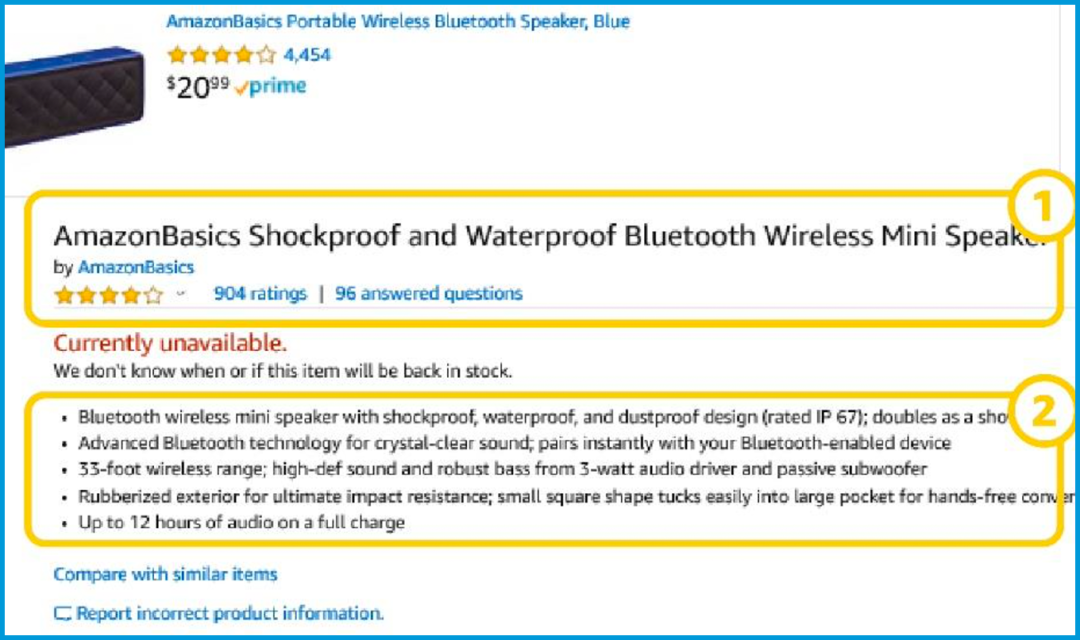Screen dimensions: 1080x640
Task: Click the blue speaker product thumbnail
Action: tap(74, 96)
